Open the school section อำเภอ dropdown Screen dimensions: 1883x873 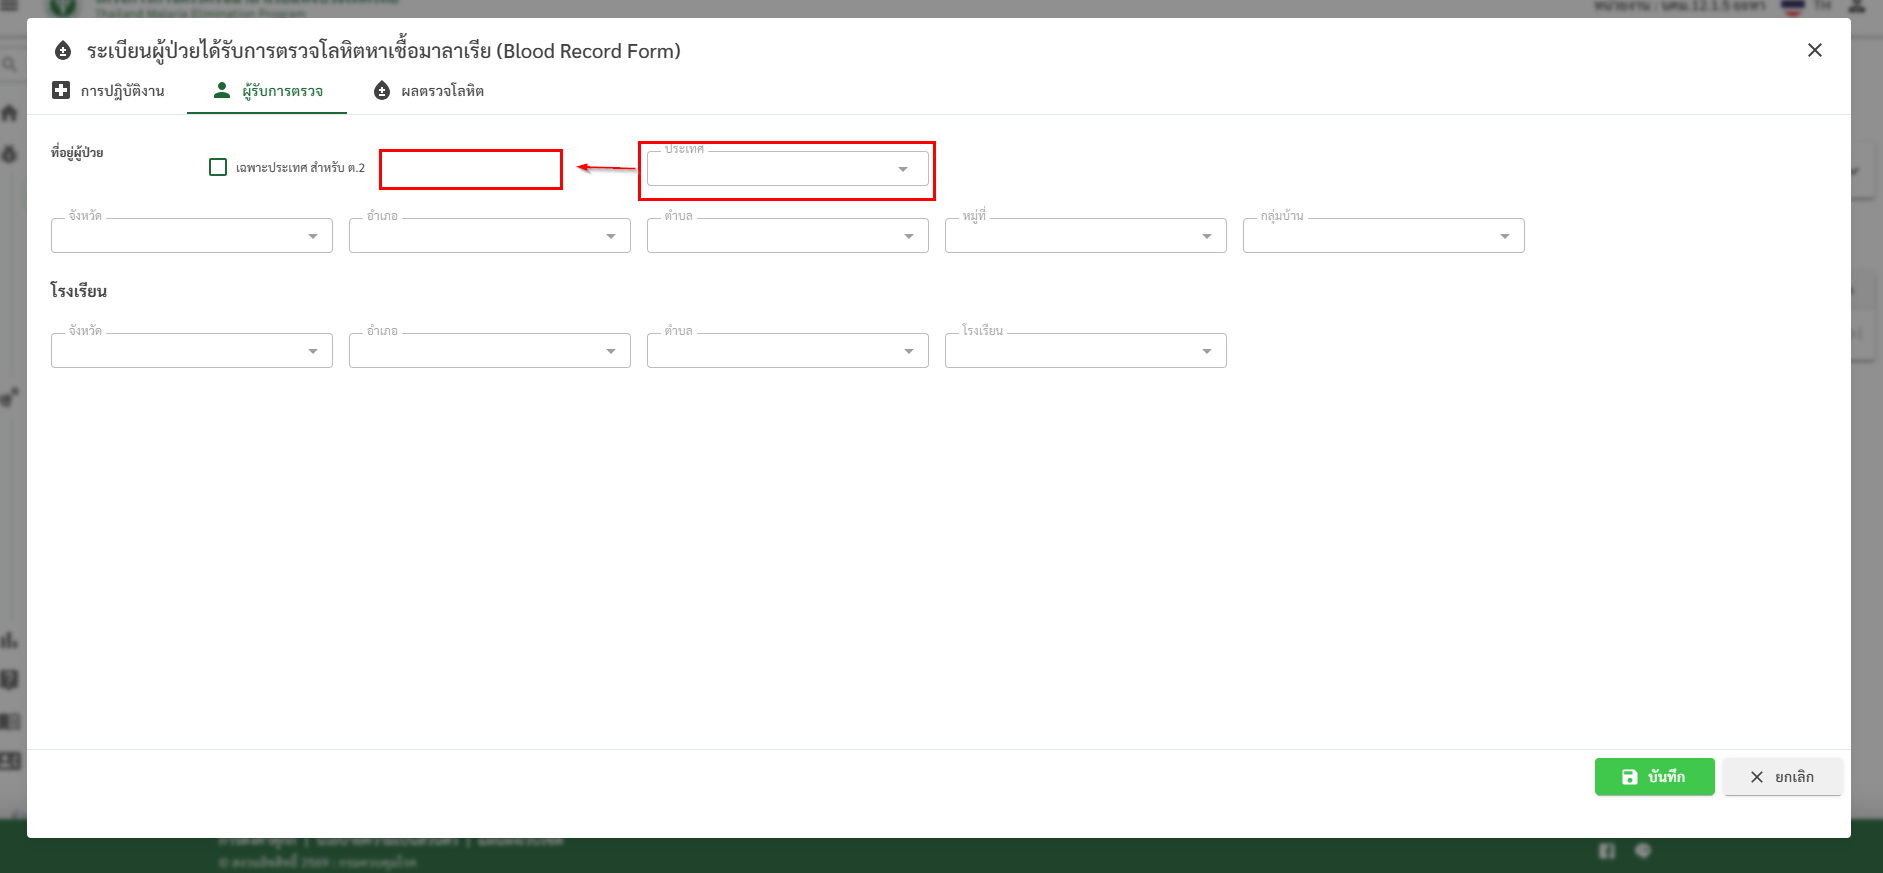pos(489,351)
